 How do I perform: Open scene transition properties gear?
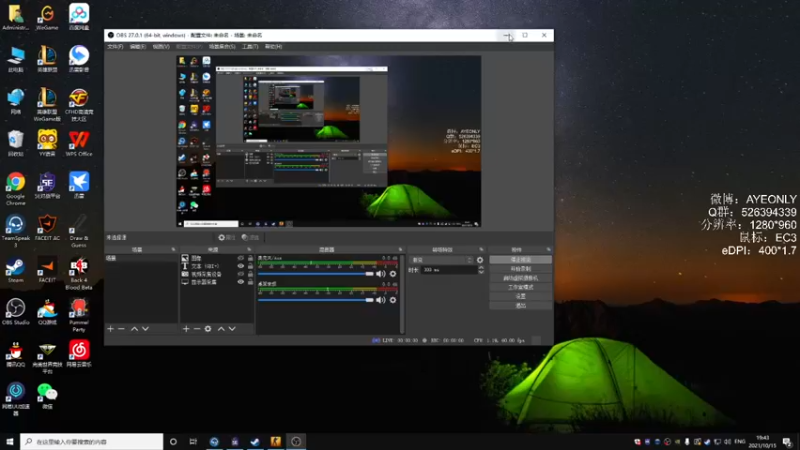[x=480, y=260]
